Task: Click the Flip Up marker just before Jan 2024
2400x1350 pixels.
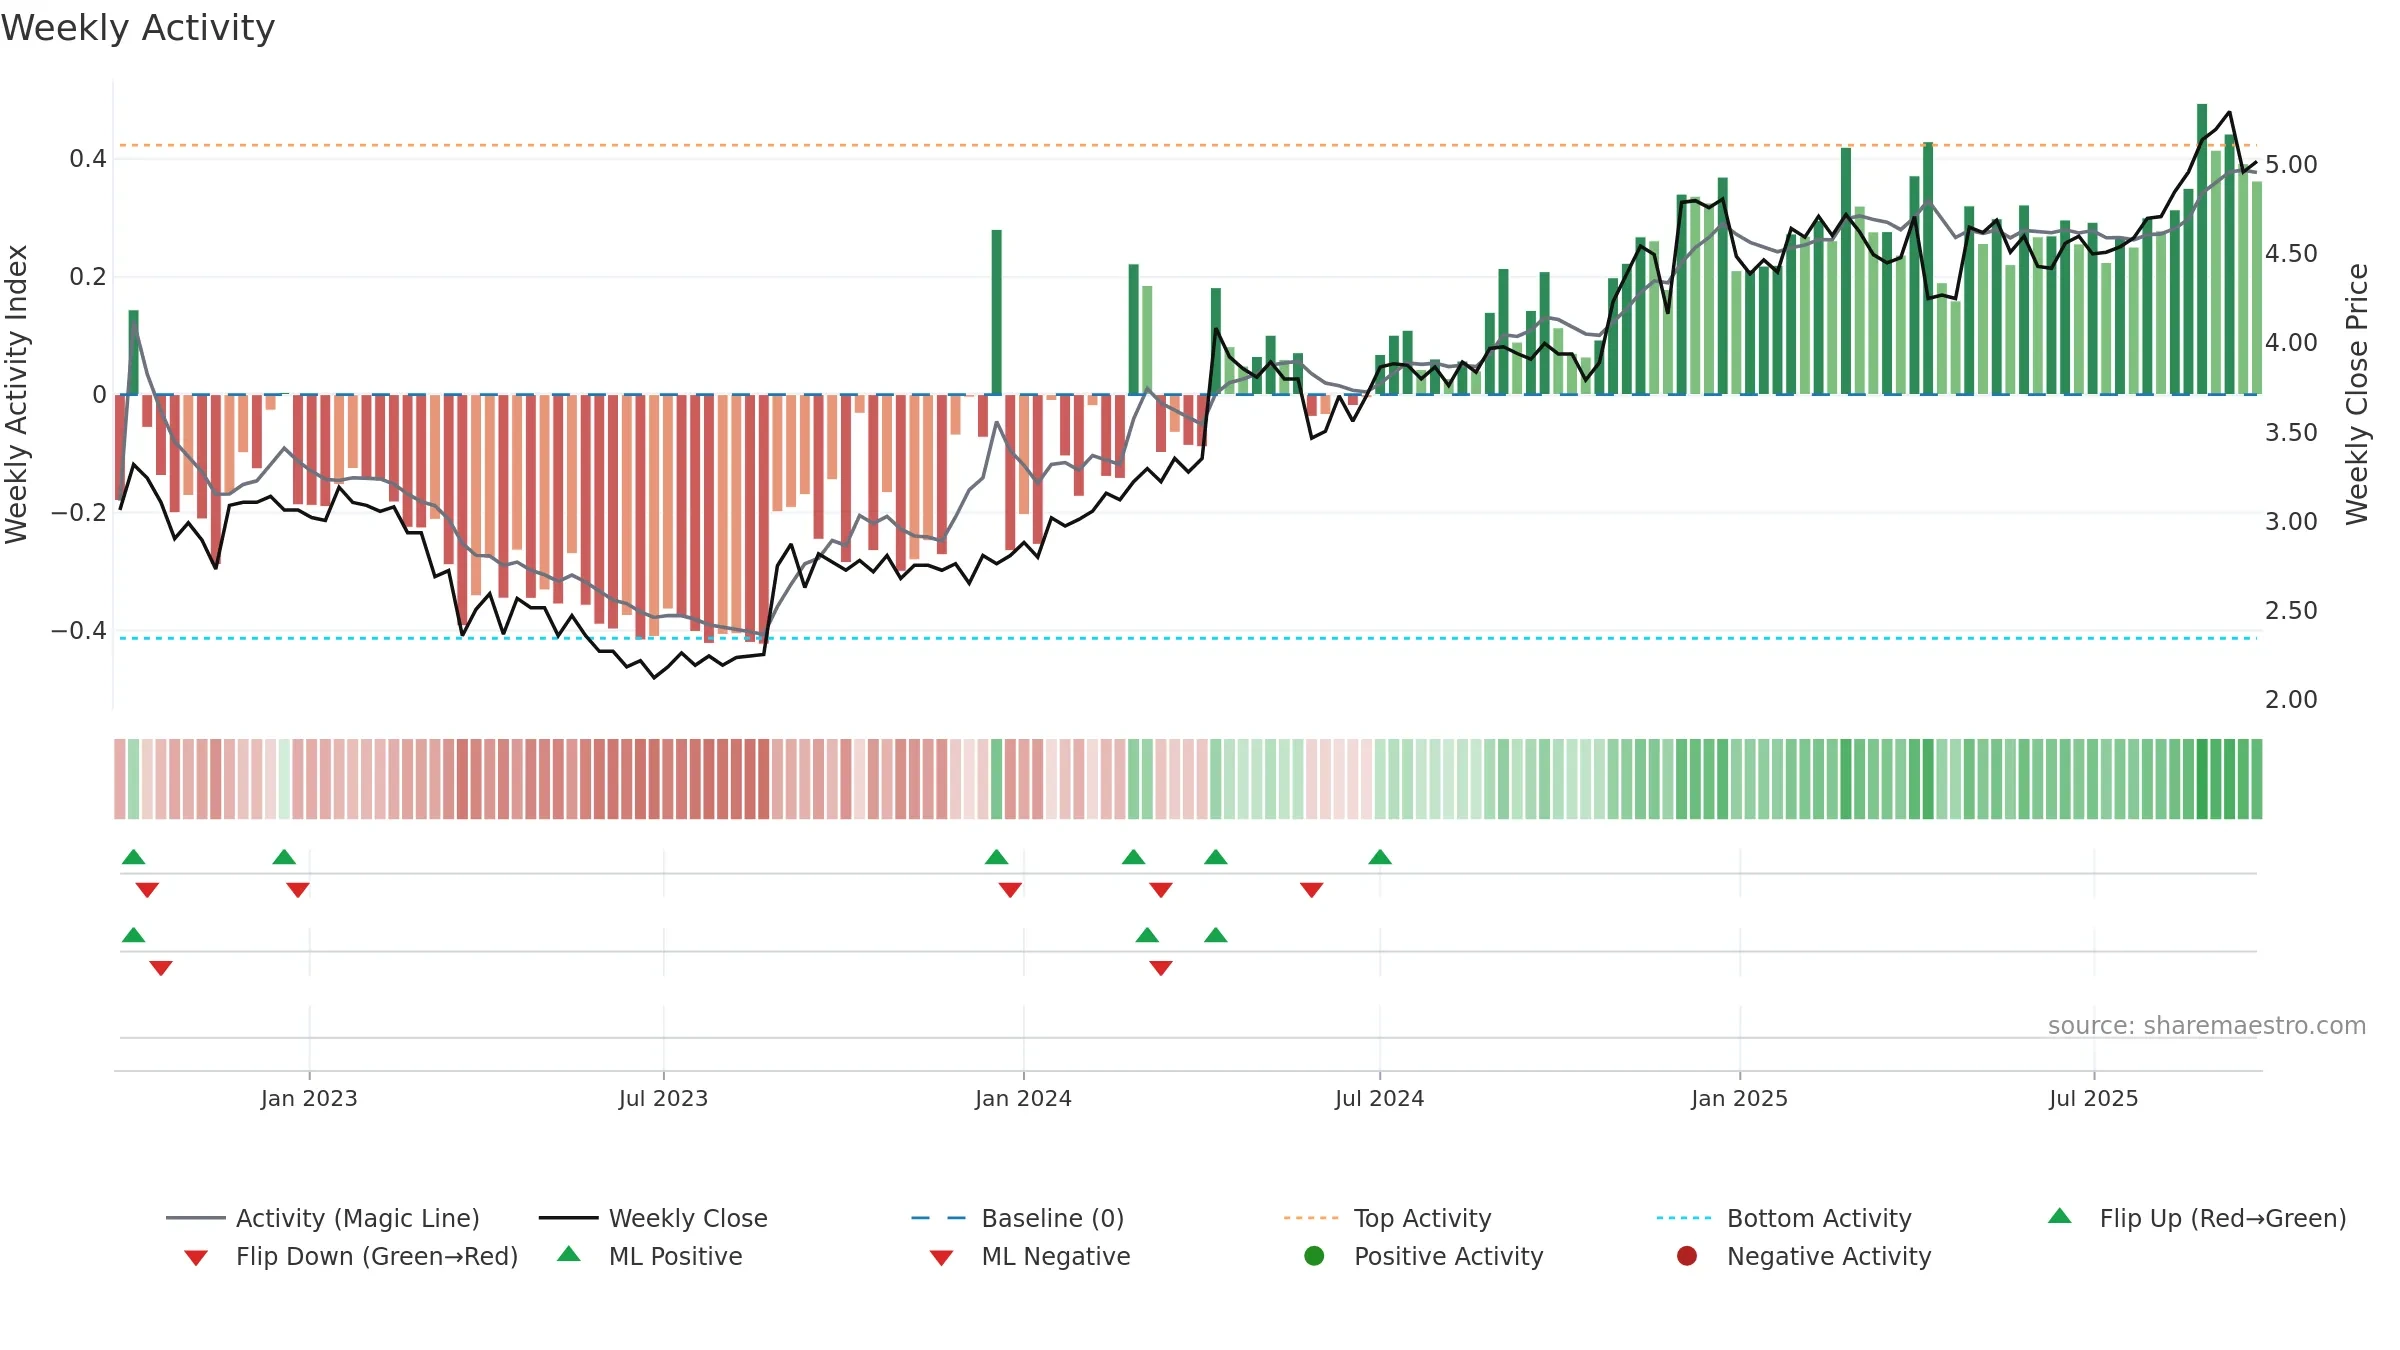Action: [996, 857]
